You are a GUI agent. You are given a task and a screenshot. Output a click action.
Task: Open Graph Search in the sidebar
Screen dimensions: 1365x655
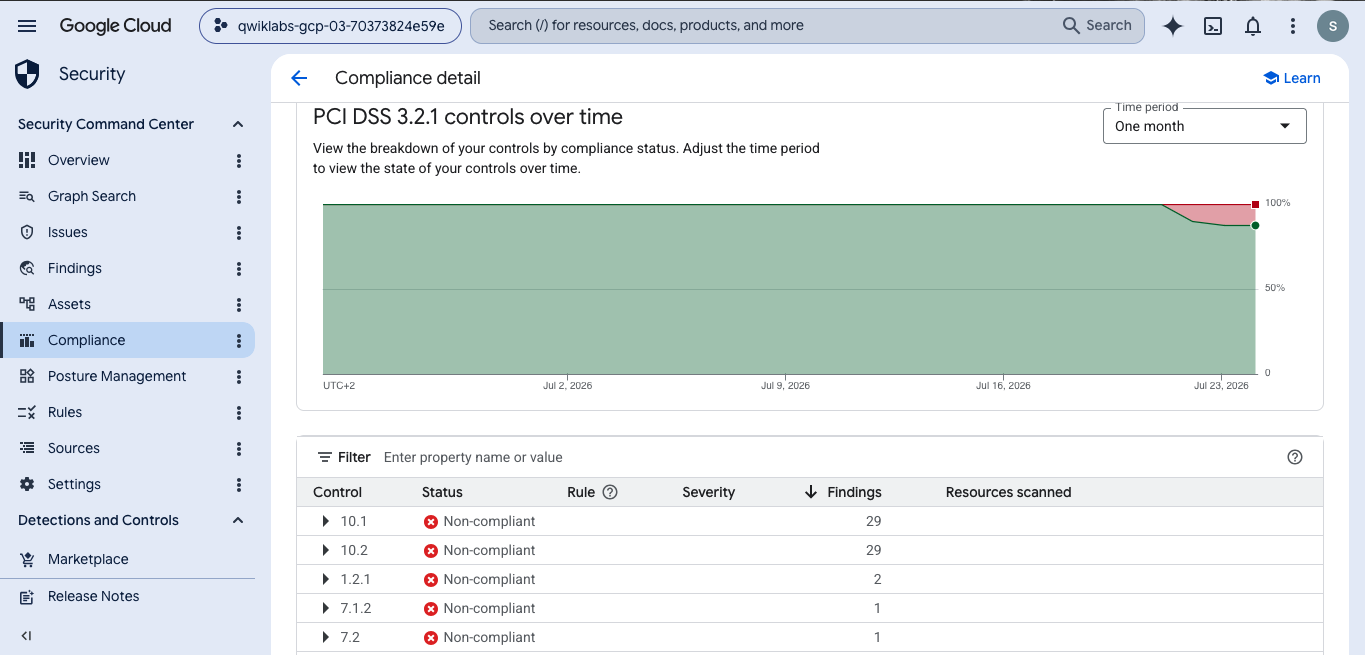click(92, 196)
